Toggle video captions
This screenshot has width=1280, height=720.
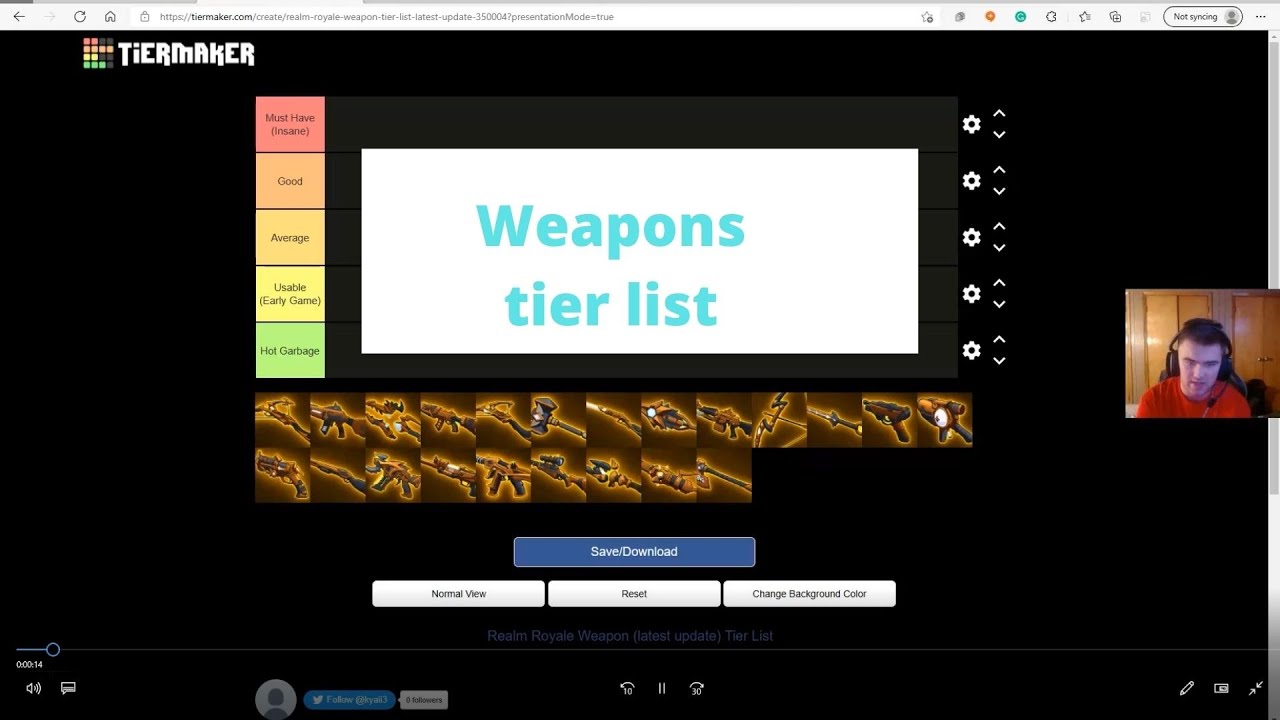[x=68, y=688]
